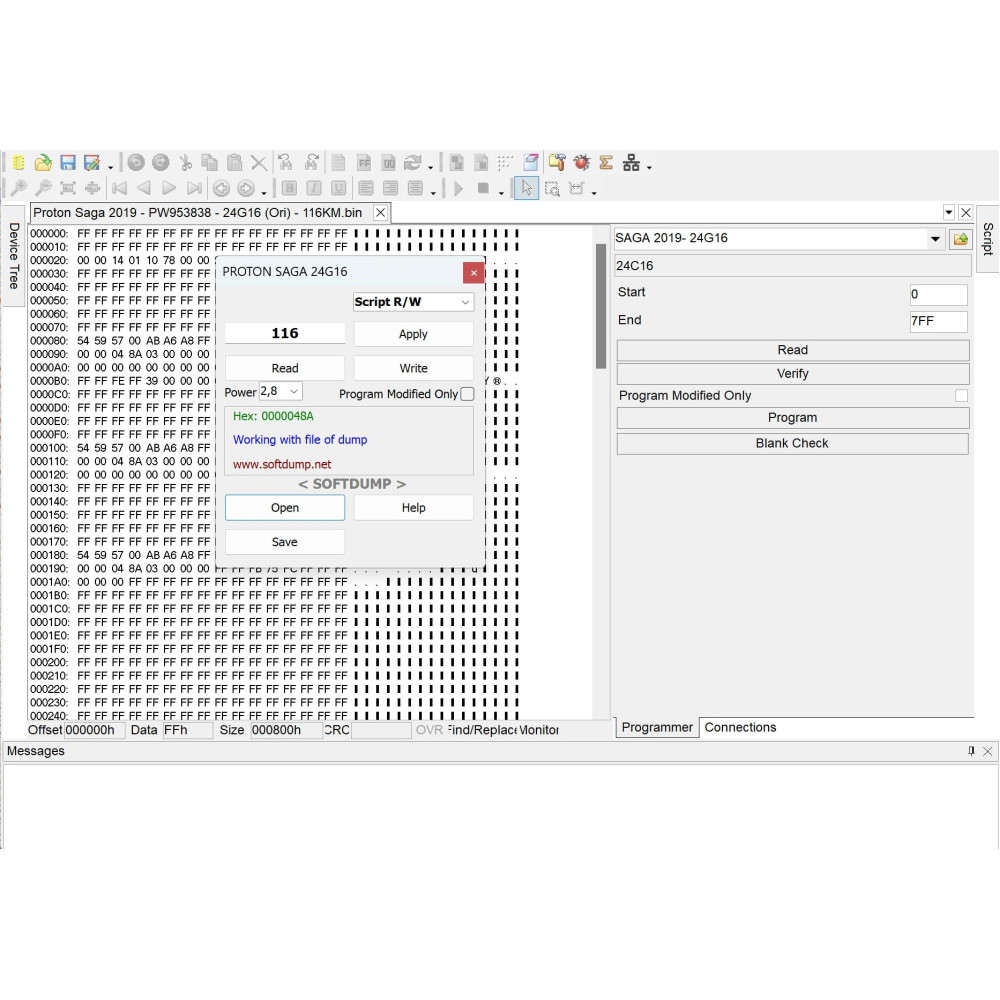Close the PROTON SAGA 24G16 dialog
This screenshot has width=1000, height=1000.
[x=473, y=273]
